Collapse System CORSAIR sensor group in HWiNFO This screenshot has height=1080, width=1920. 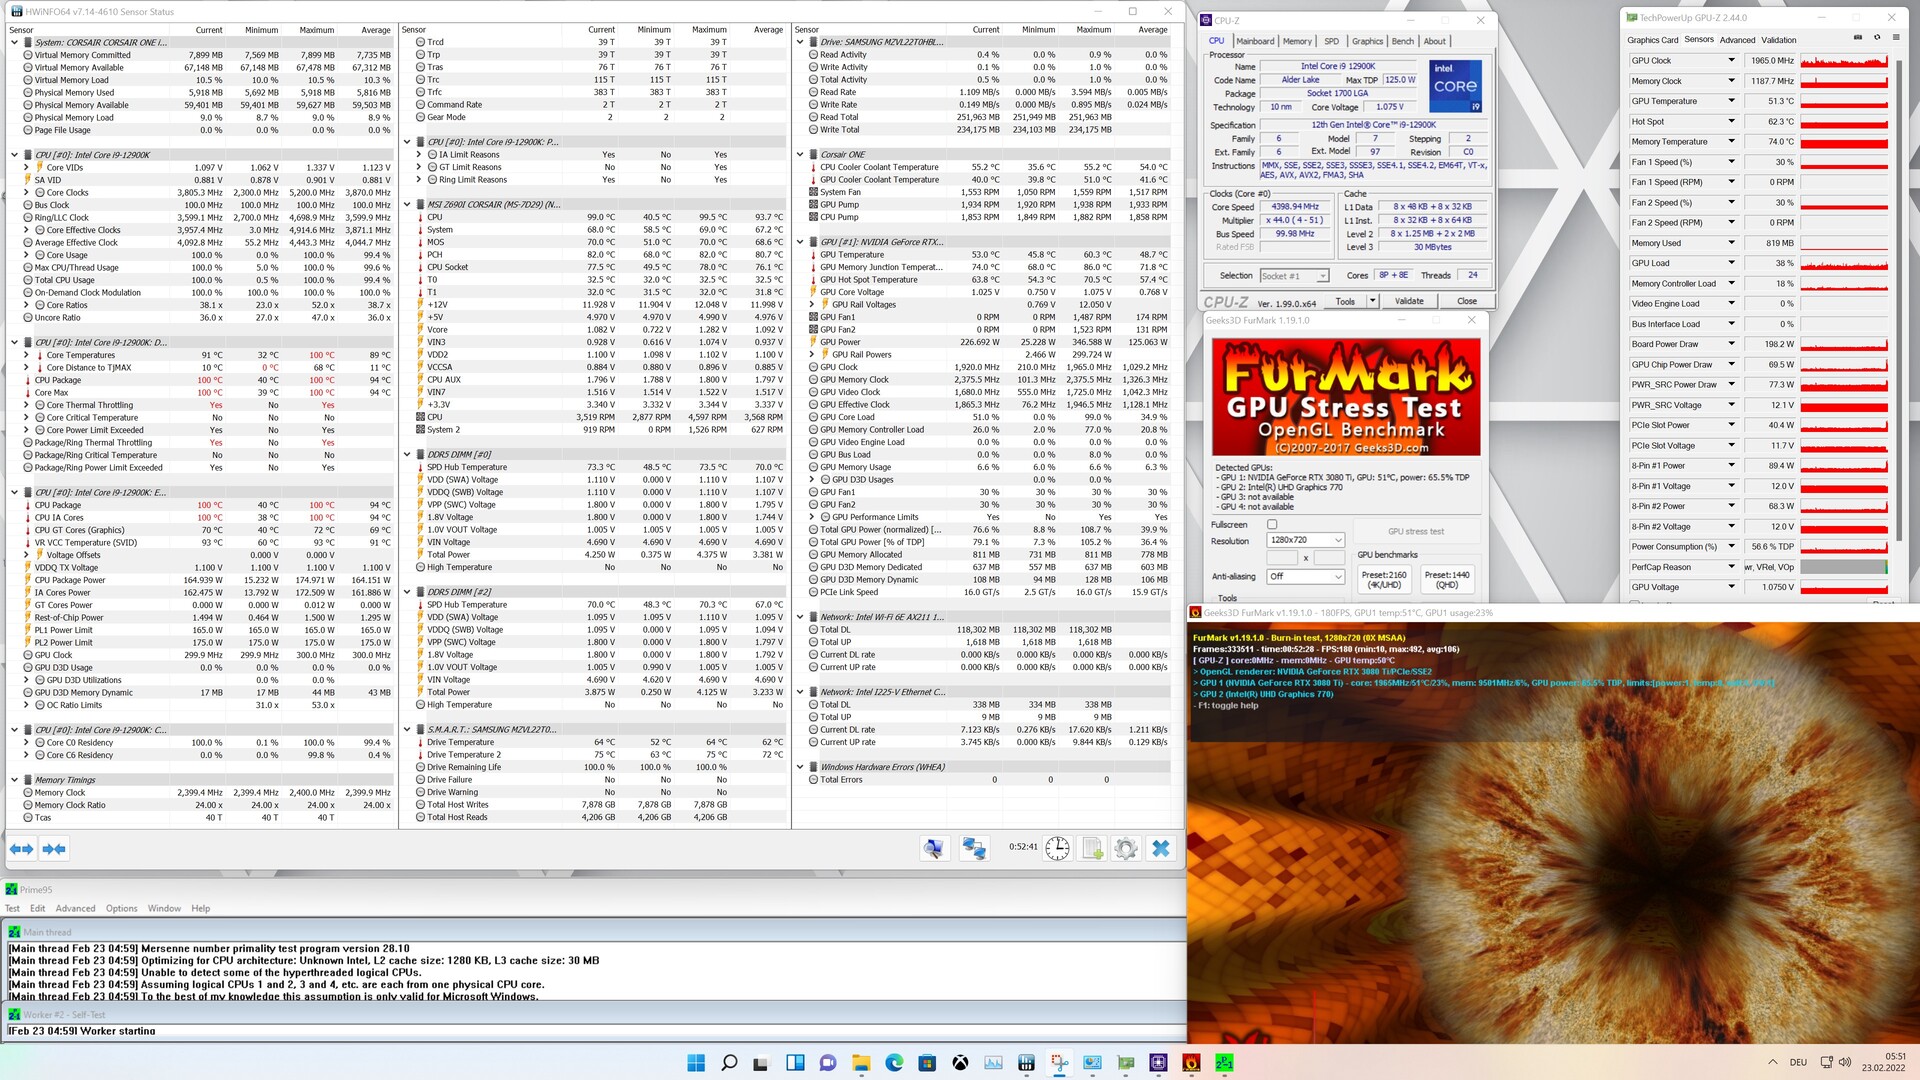[14, 43]
